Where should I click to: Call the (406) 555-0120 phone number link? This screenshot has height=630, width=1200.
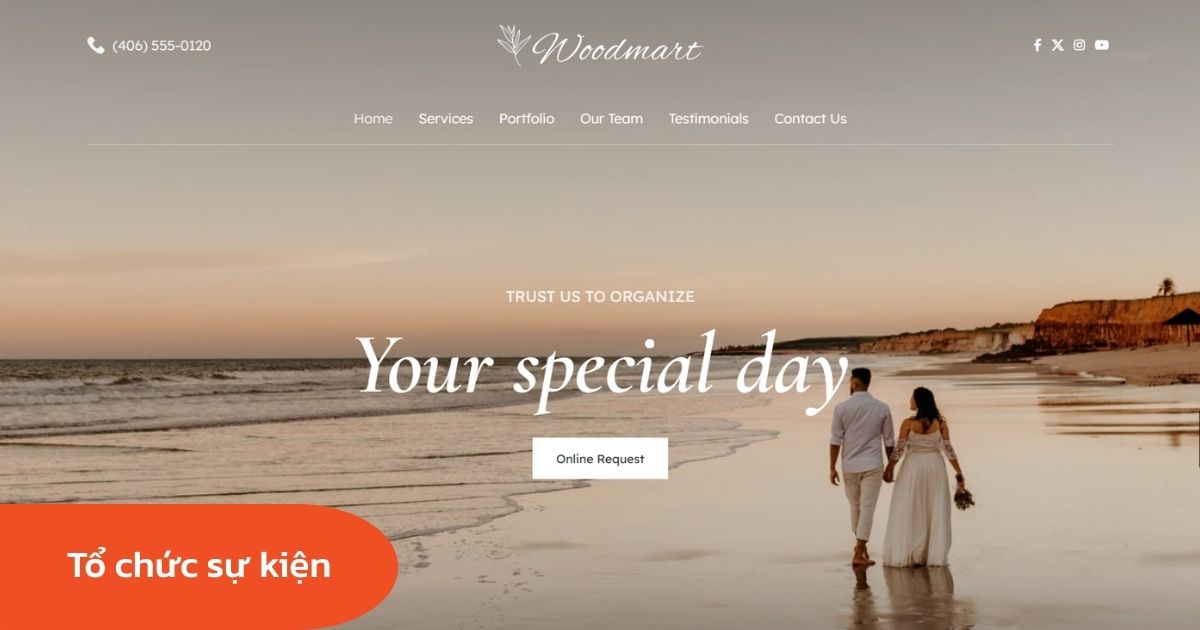coord(162,45)
